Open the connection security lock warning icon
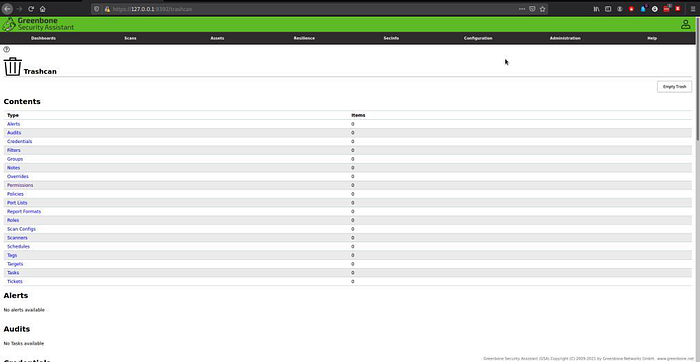 [x=107, y=9]
